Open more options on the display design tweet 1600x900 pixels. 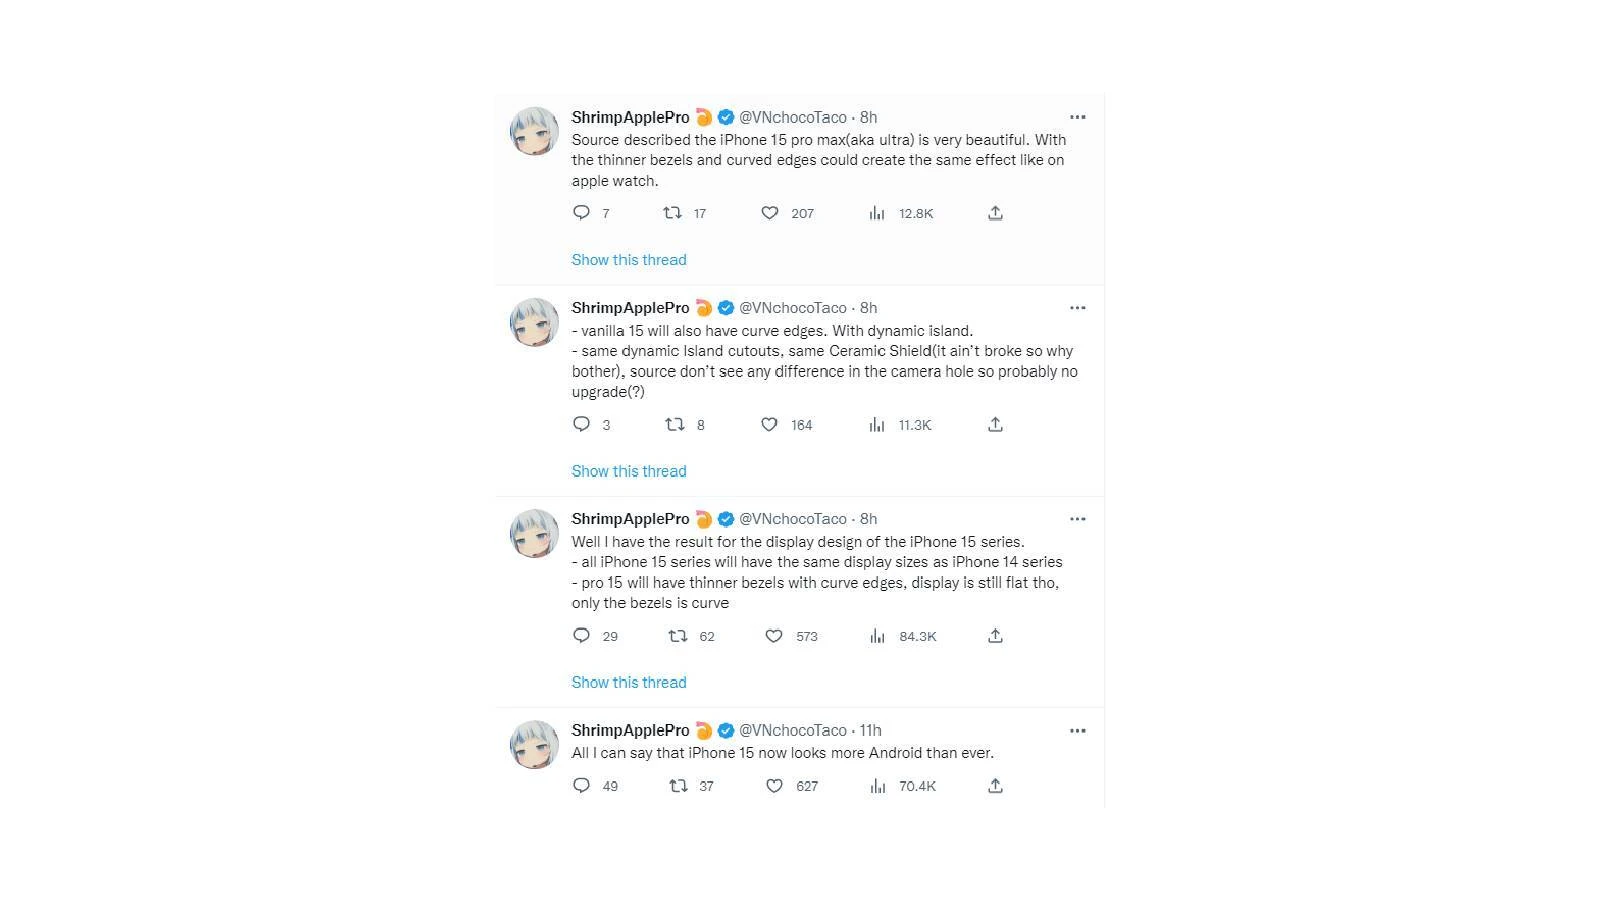[x=1077, y=519]
